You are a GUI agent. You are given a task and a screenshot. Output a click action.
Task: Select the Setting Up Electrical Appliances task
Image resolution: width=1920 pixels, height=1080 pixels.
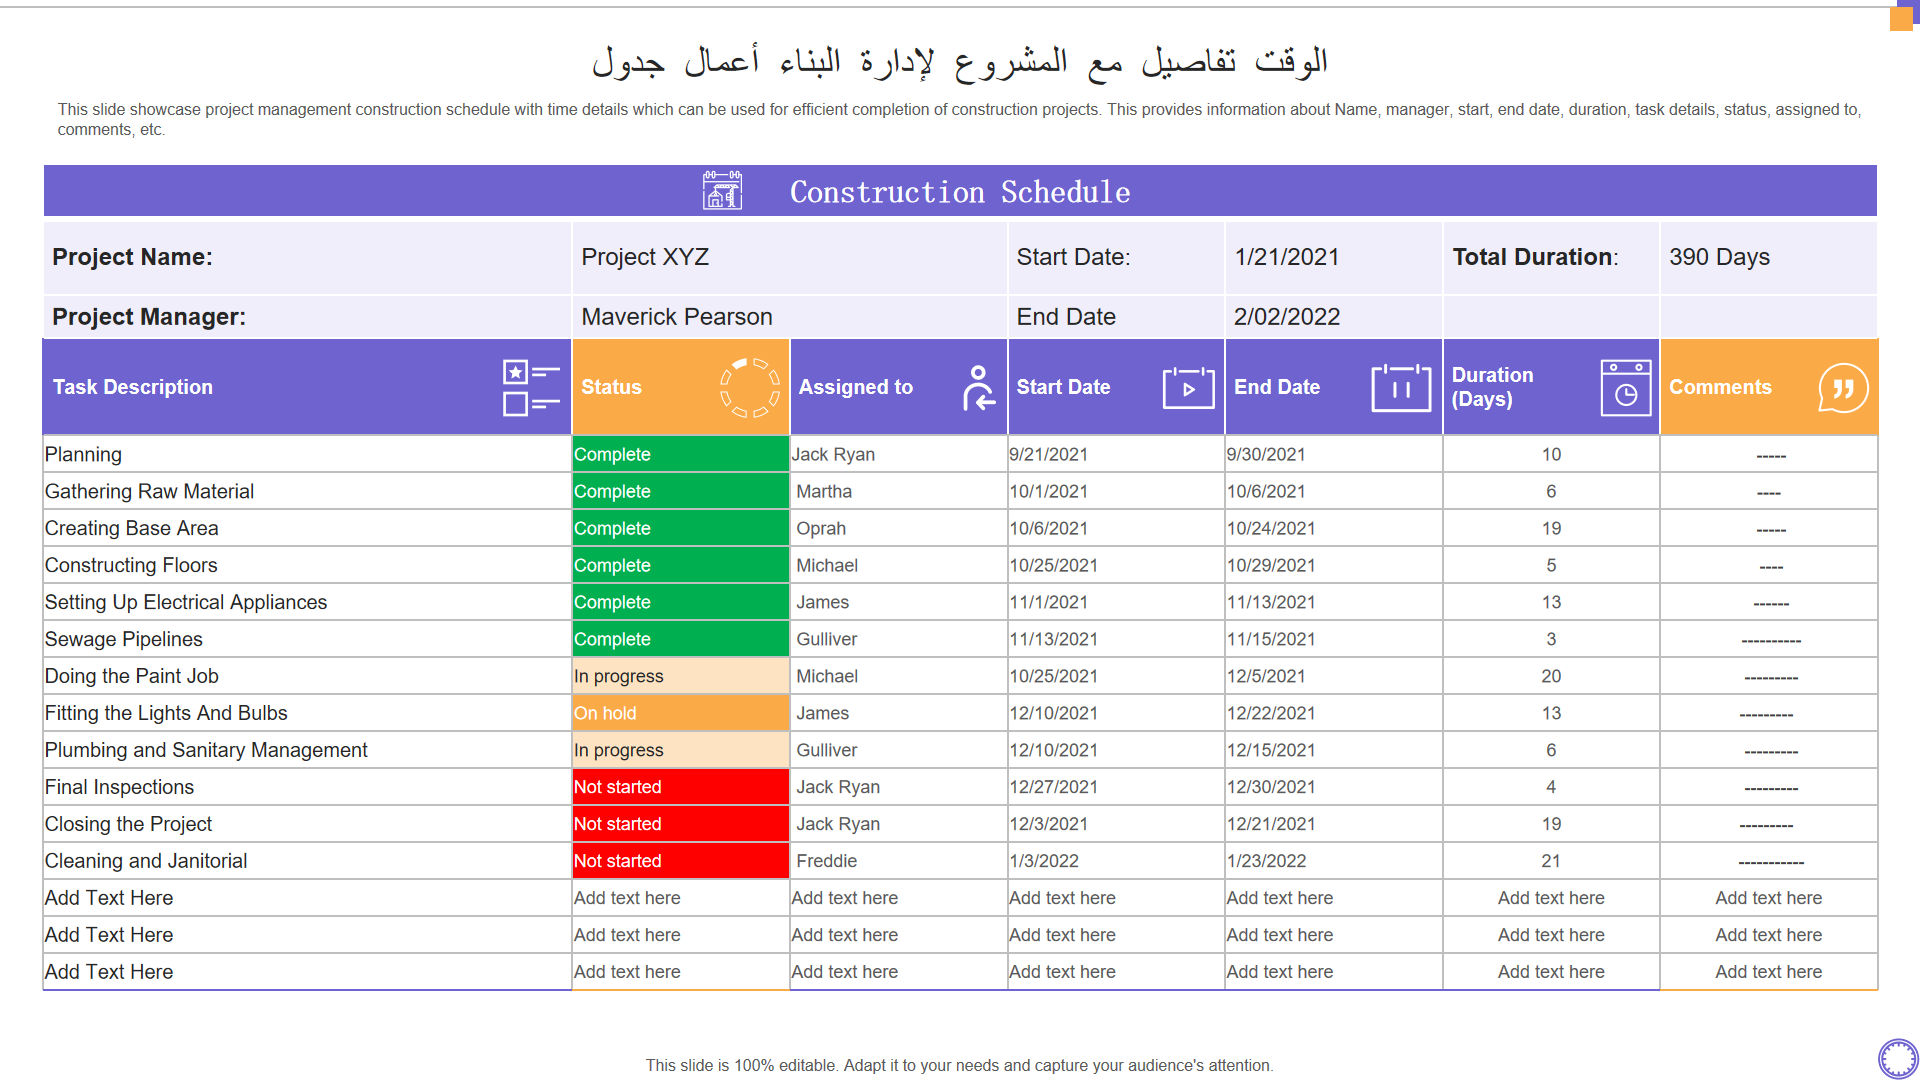[x=186, y=602]
